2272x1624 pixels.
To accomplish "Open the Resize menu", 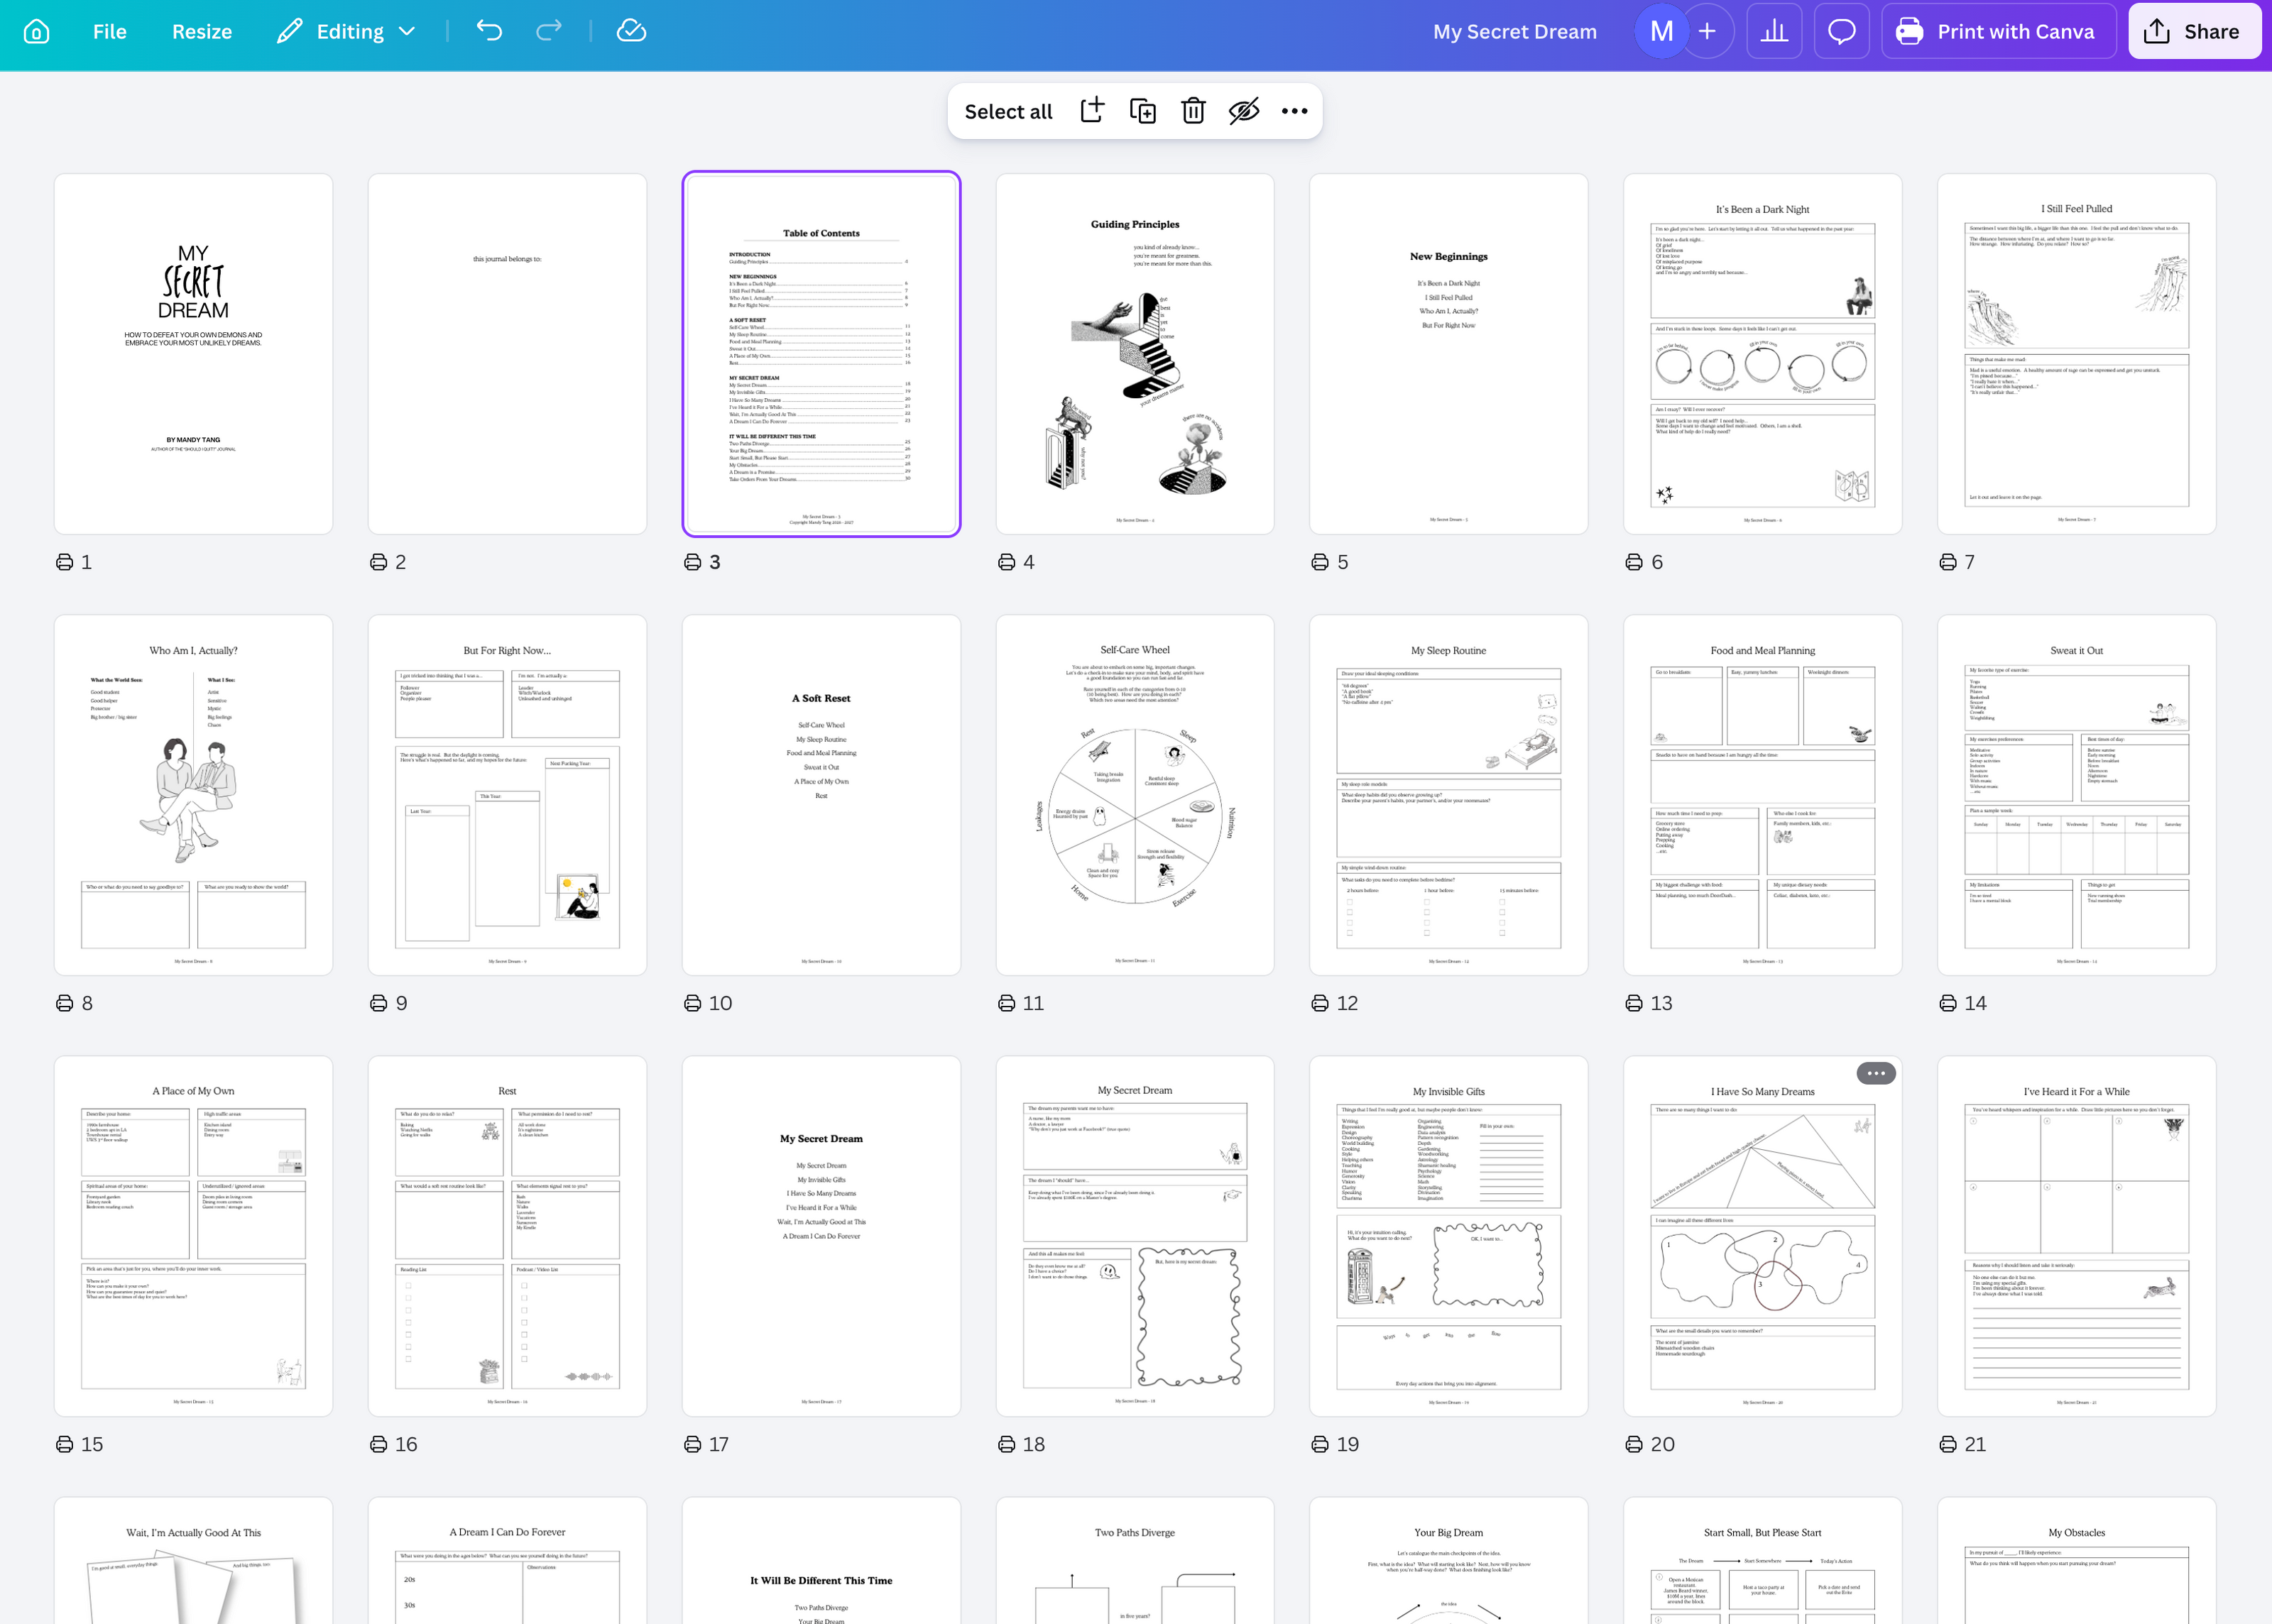I will pos(202,31).
